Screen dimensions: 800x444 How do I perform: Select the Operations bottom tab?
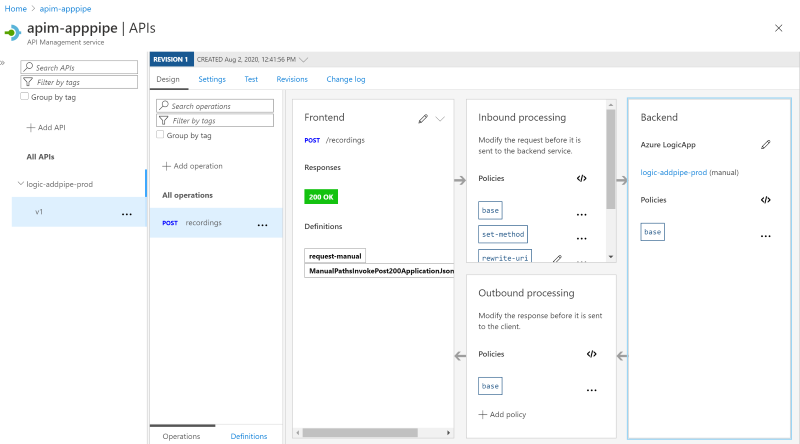tap(181, 436)
